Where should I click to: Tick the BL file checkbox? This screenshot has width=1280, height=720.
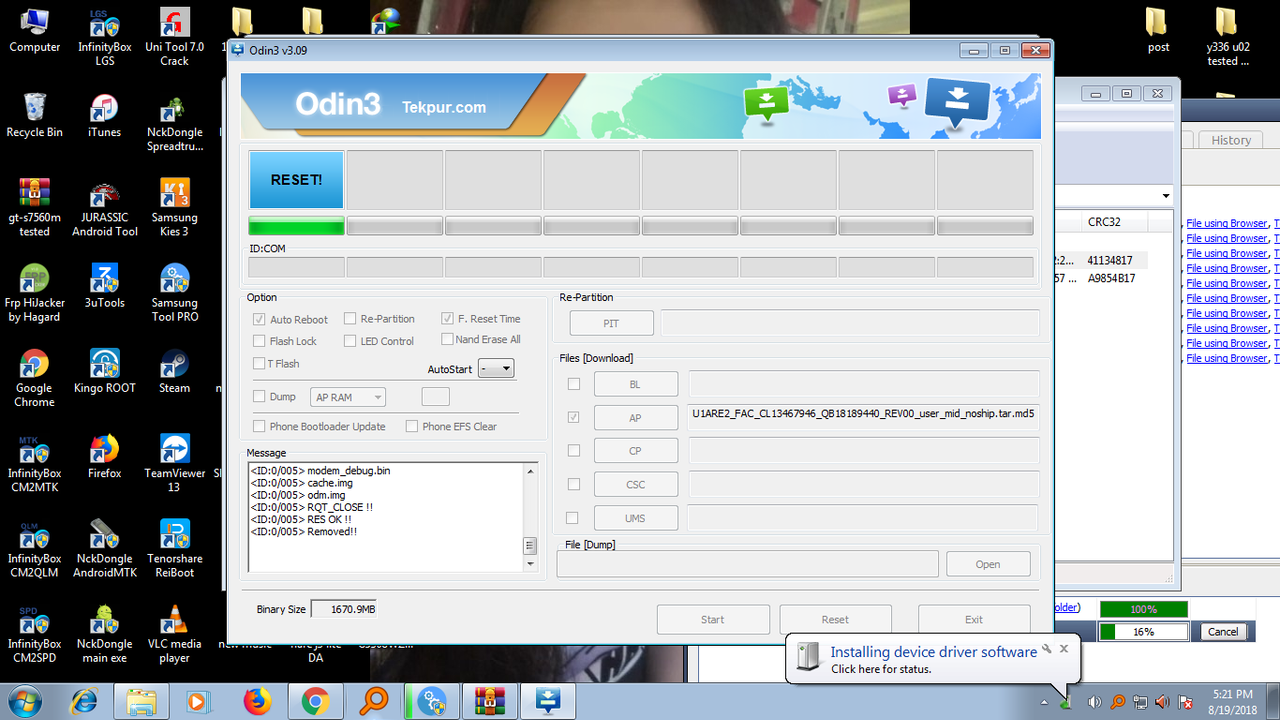573,384
